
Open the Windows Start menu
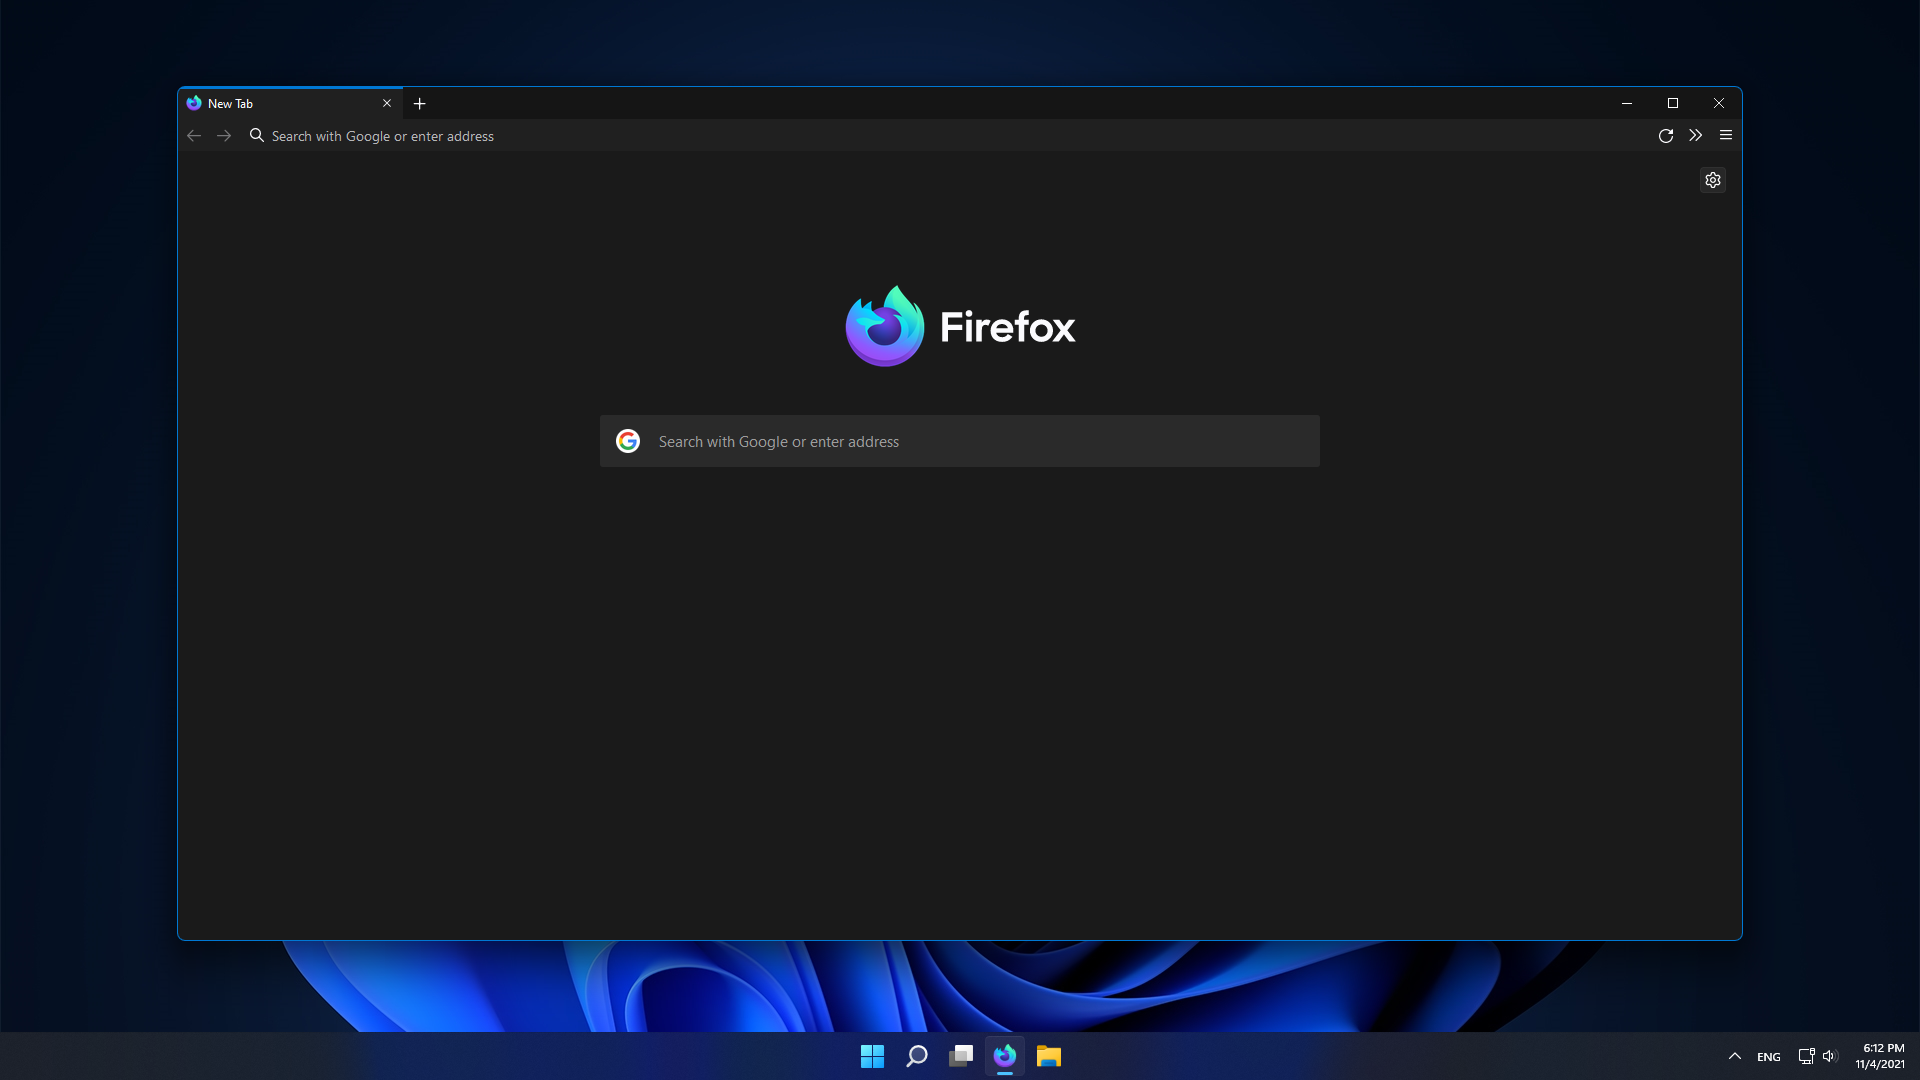(x=872, y=1056)
